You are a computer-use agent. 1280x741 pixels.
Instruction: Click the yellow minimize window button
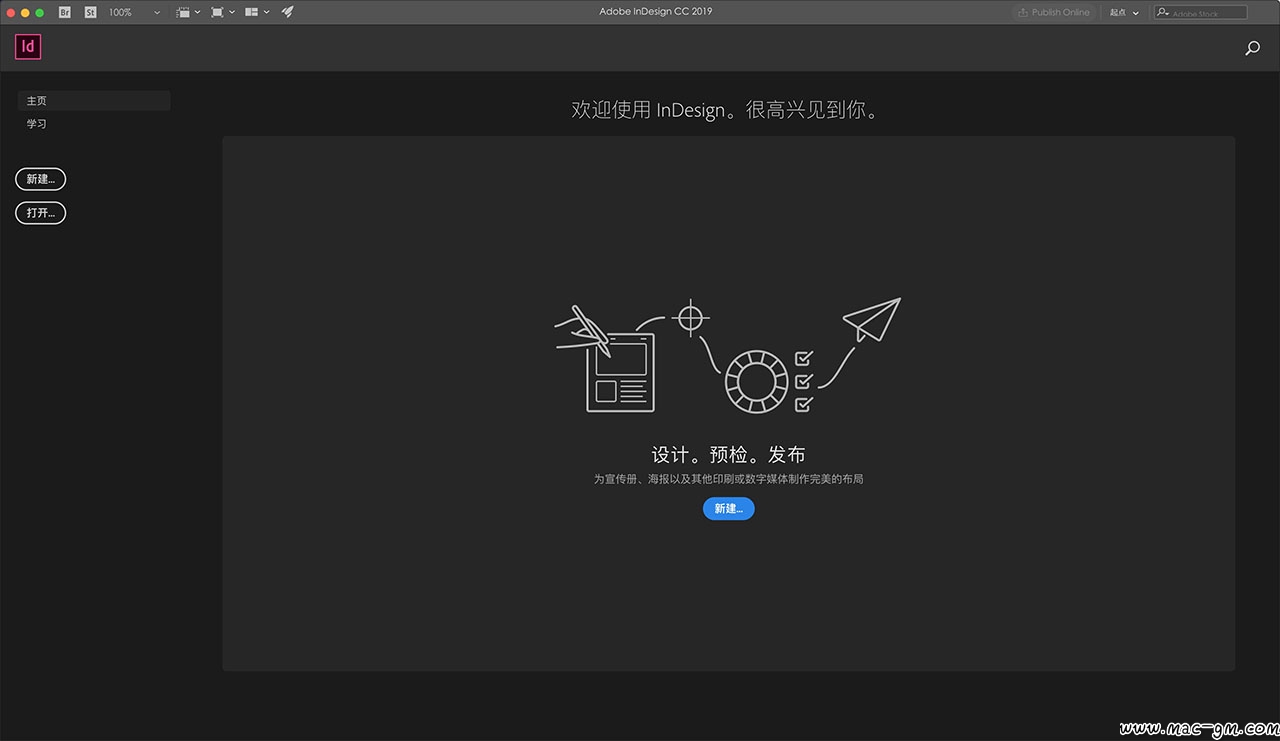26,12
